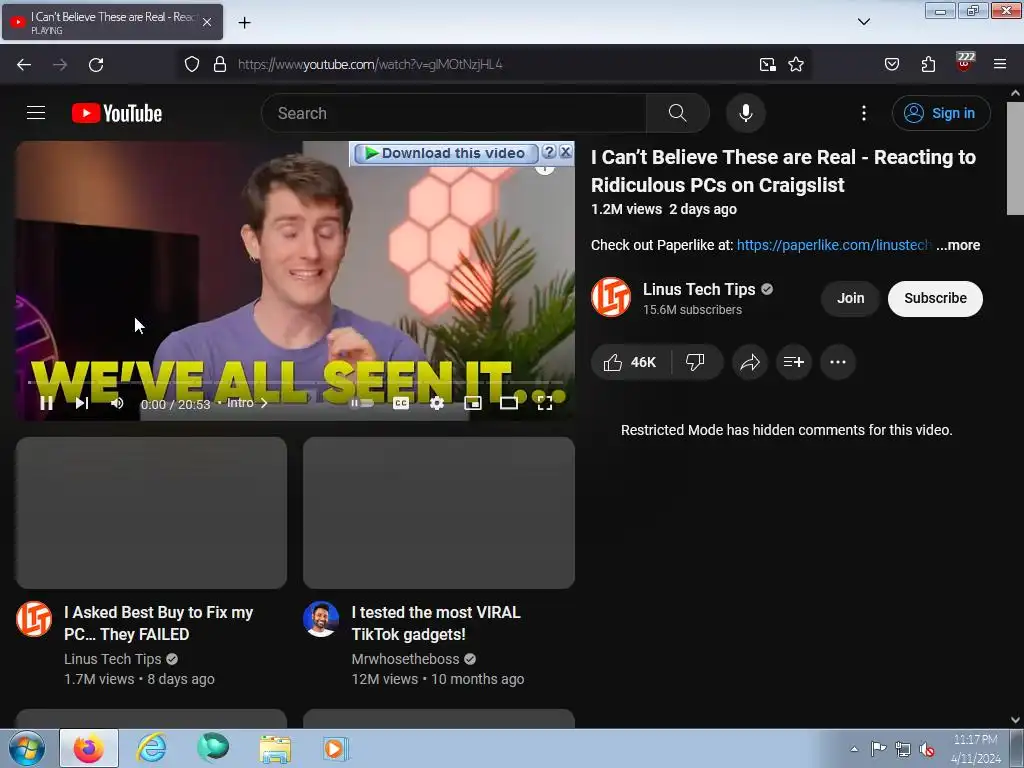Open a new browser tab
This screenshot has width=1024, height=768.
[244, 23]
